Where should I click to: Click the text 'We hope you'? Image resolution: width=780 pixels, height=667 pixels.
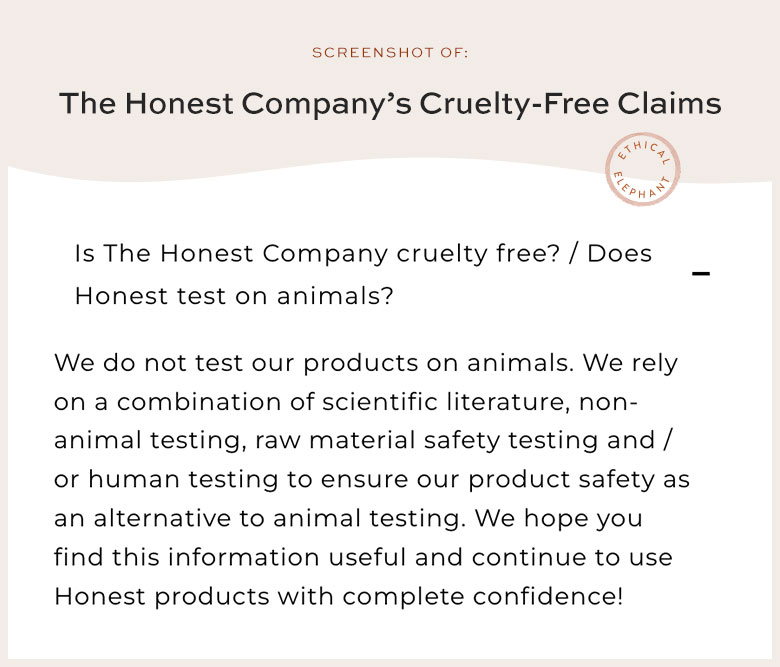pyautogui.click(x=559, y=518)
